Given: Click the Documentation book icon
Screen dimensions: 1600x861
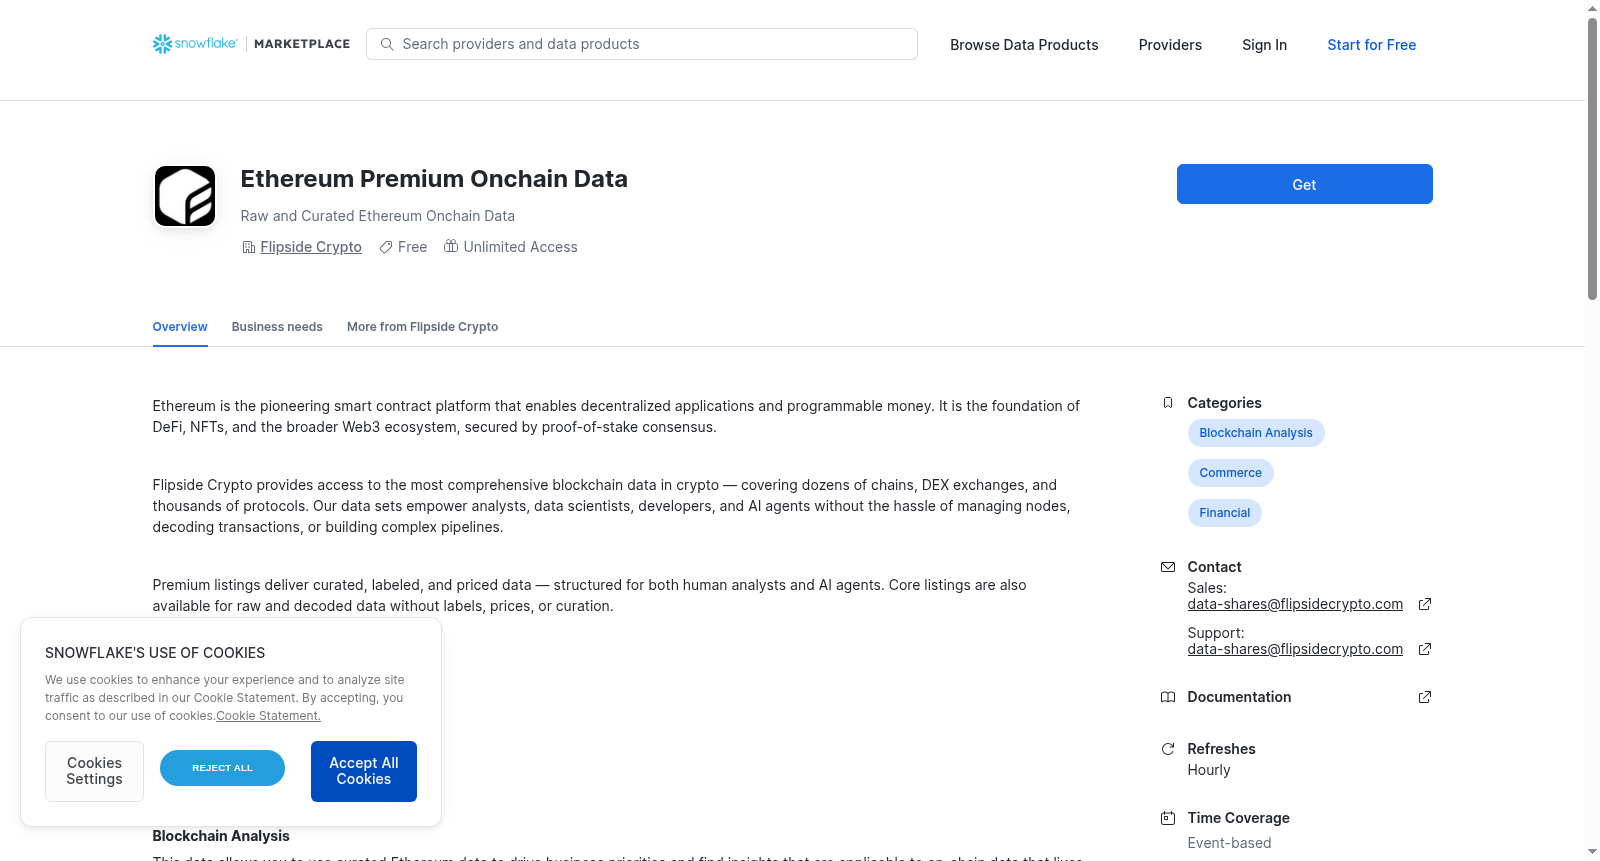Looking at the screenshot, I should pyautogui.click(x=1167, y=697).
